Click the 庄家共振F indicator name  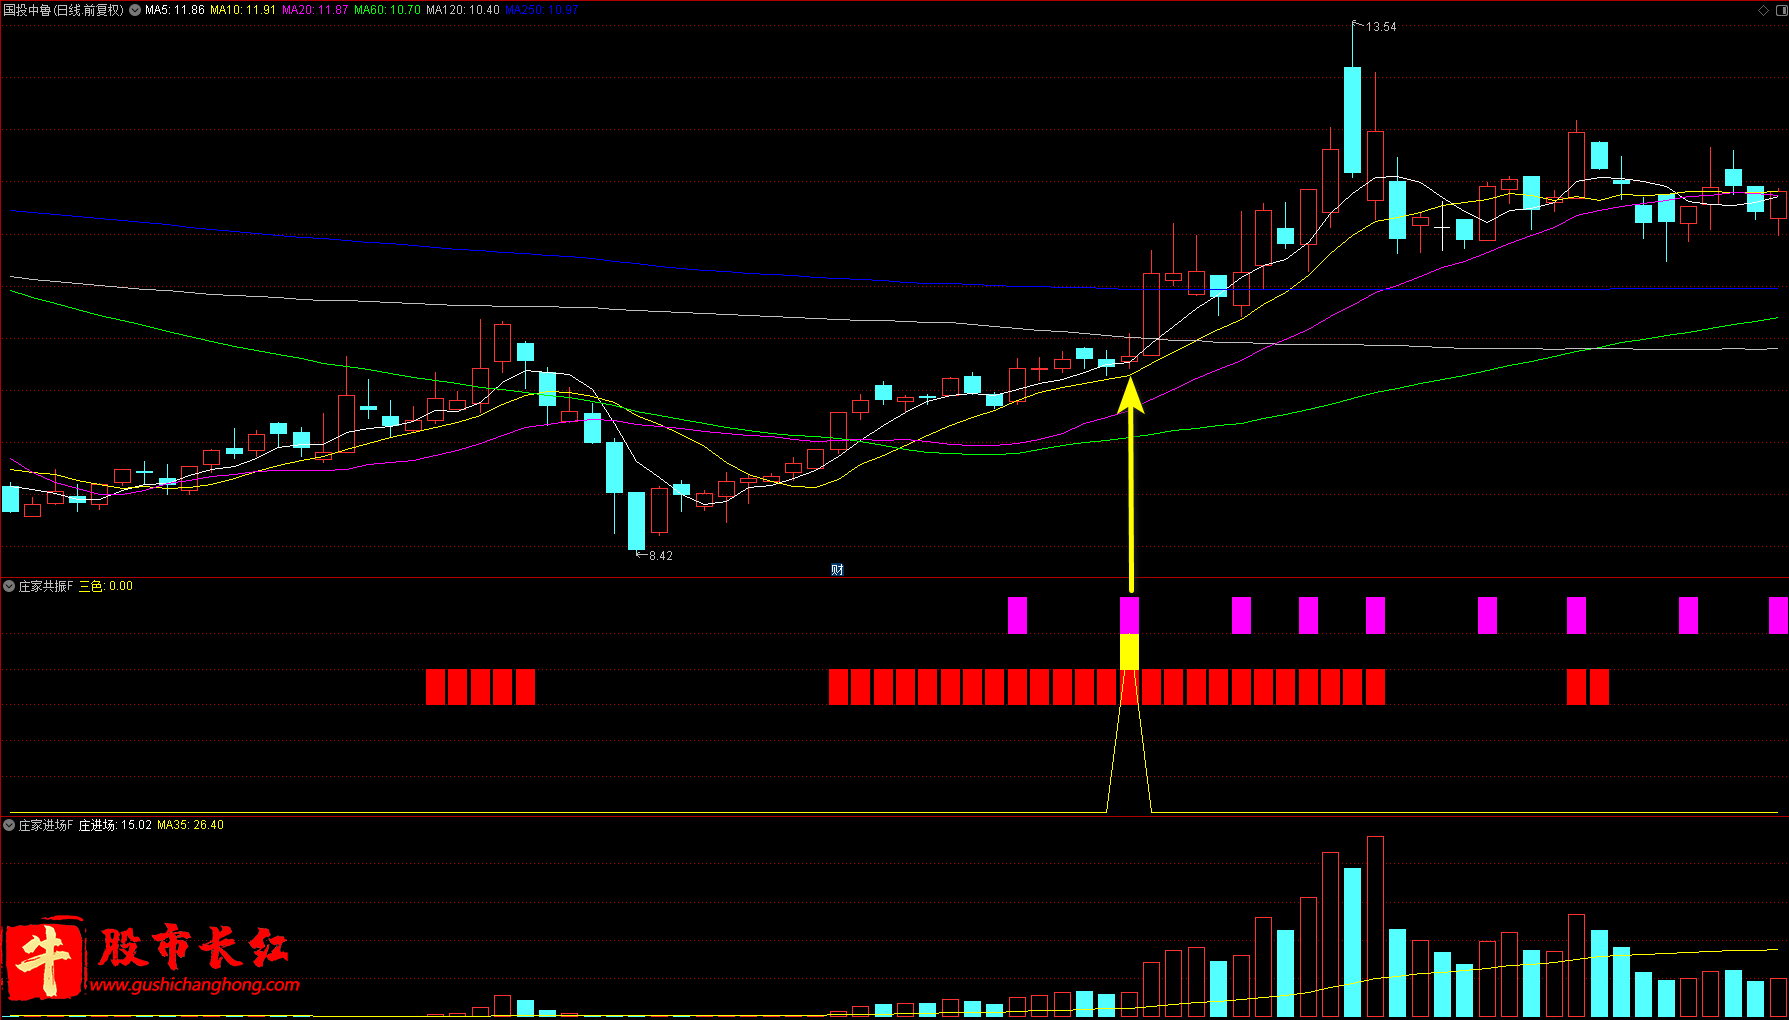[x=46, y=586]
